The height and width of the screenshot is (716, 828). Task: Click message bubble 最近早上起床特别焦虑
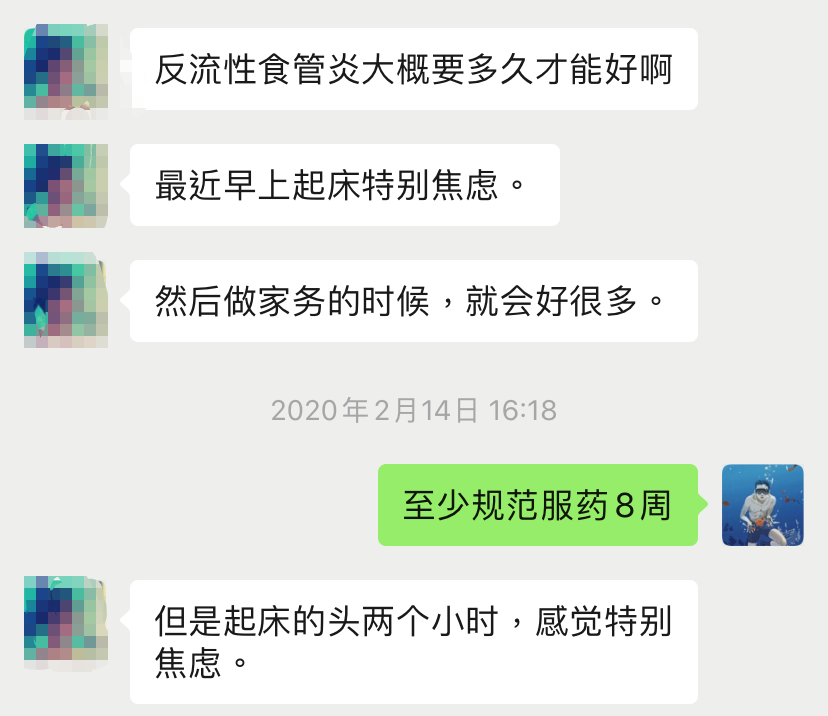click(345, 185)
